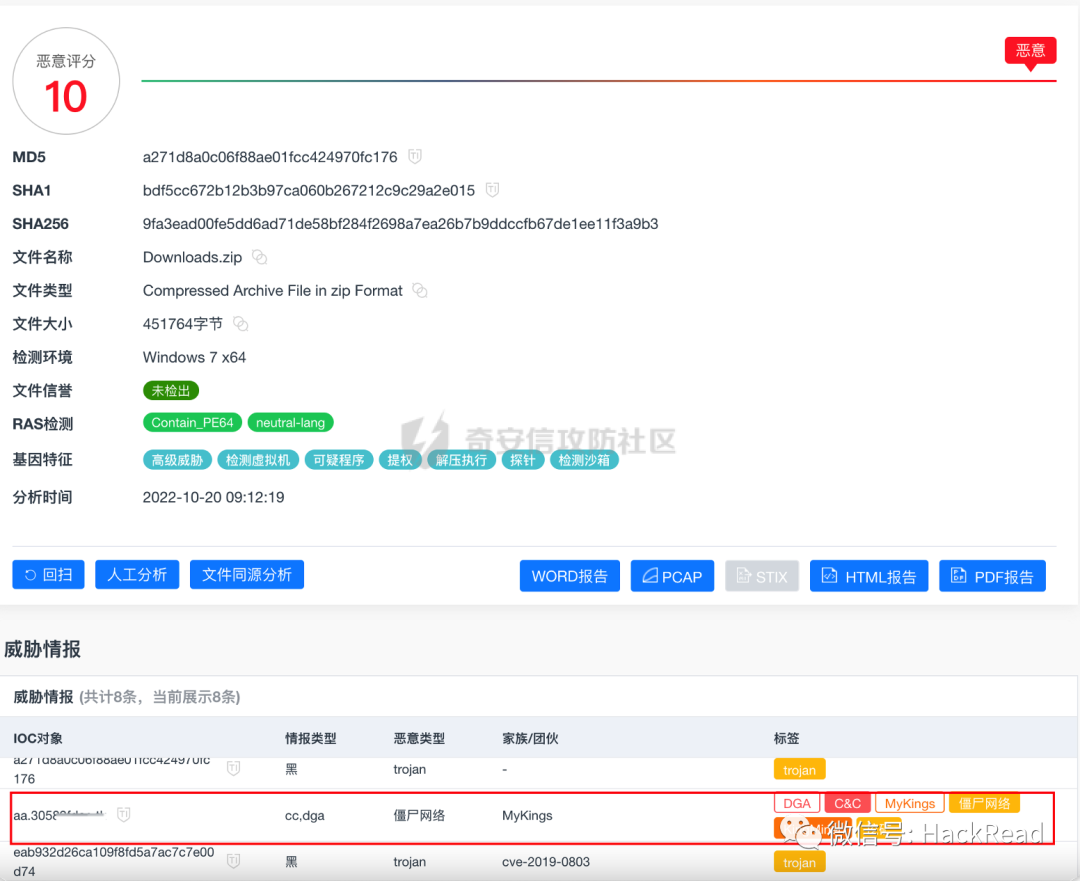Click the greyed STIX export button
This screenshot has height=881, width=1080.
[x=762, y=576]
